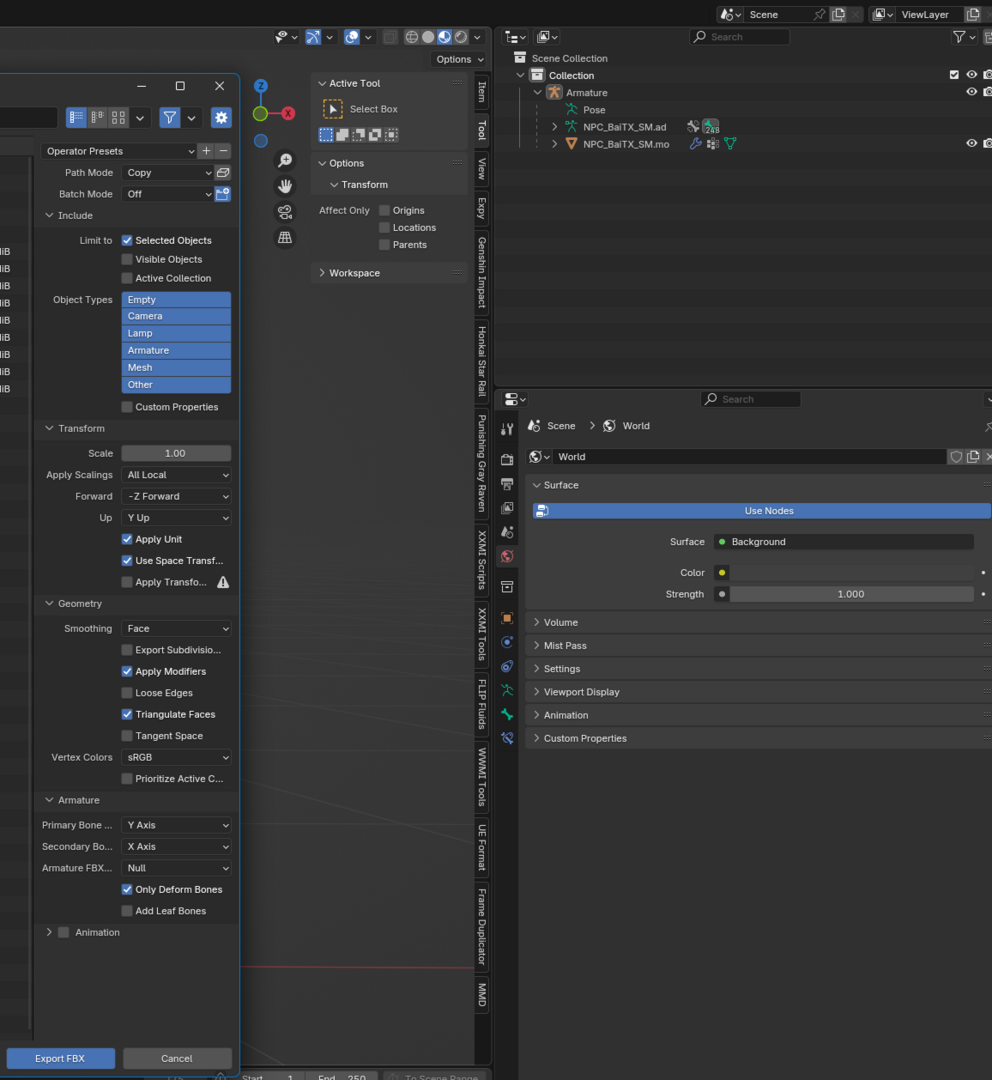Toggle batch mode own directory icon

pyautogui.click(x=223, y=194)
